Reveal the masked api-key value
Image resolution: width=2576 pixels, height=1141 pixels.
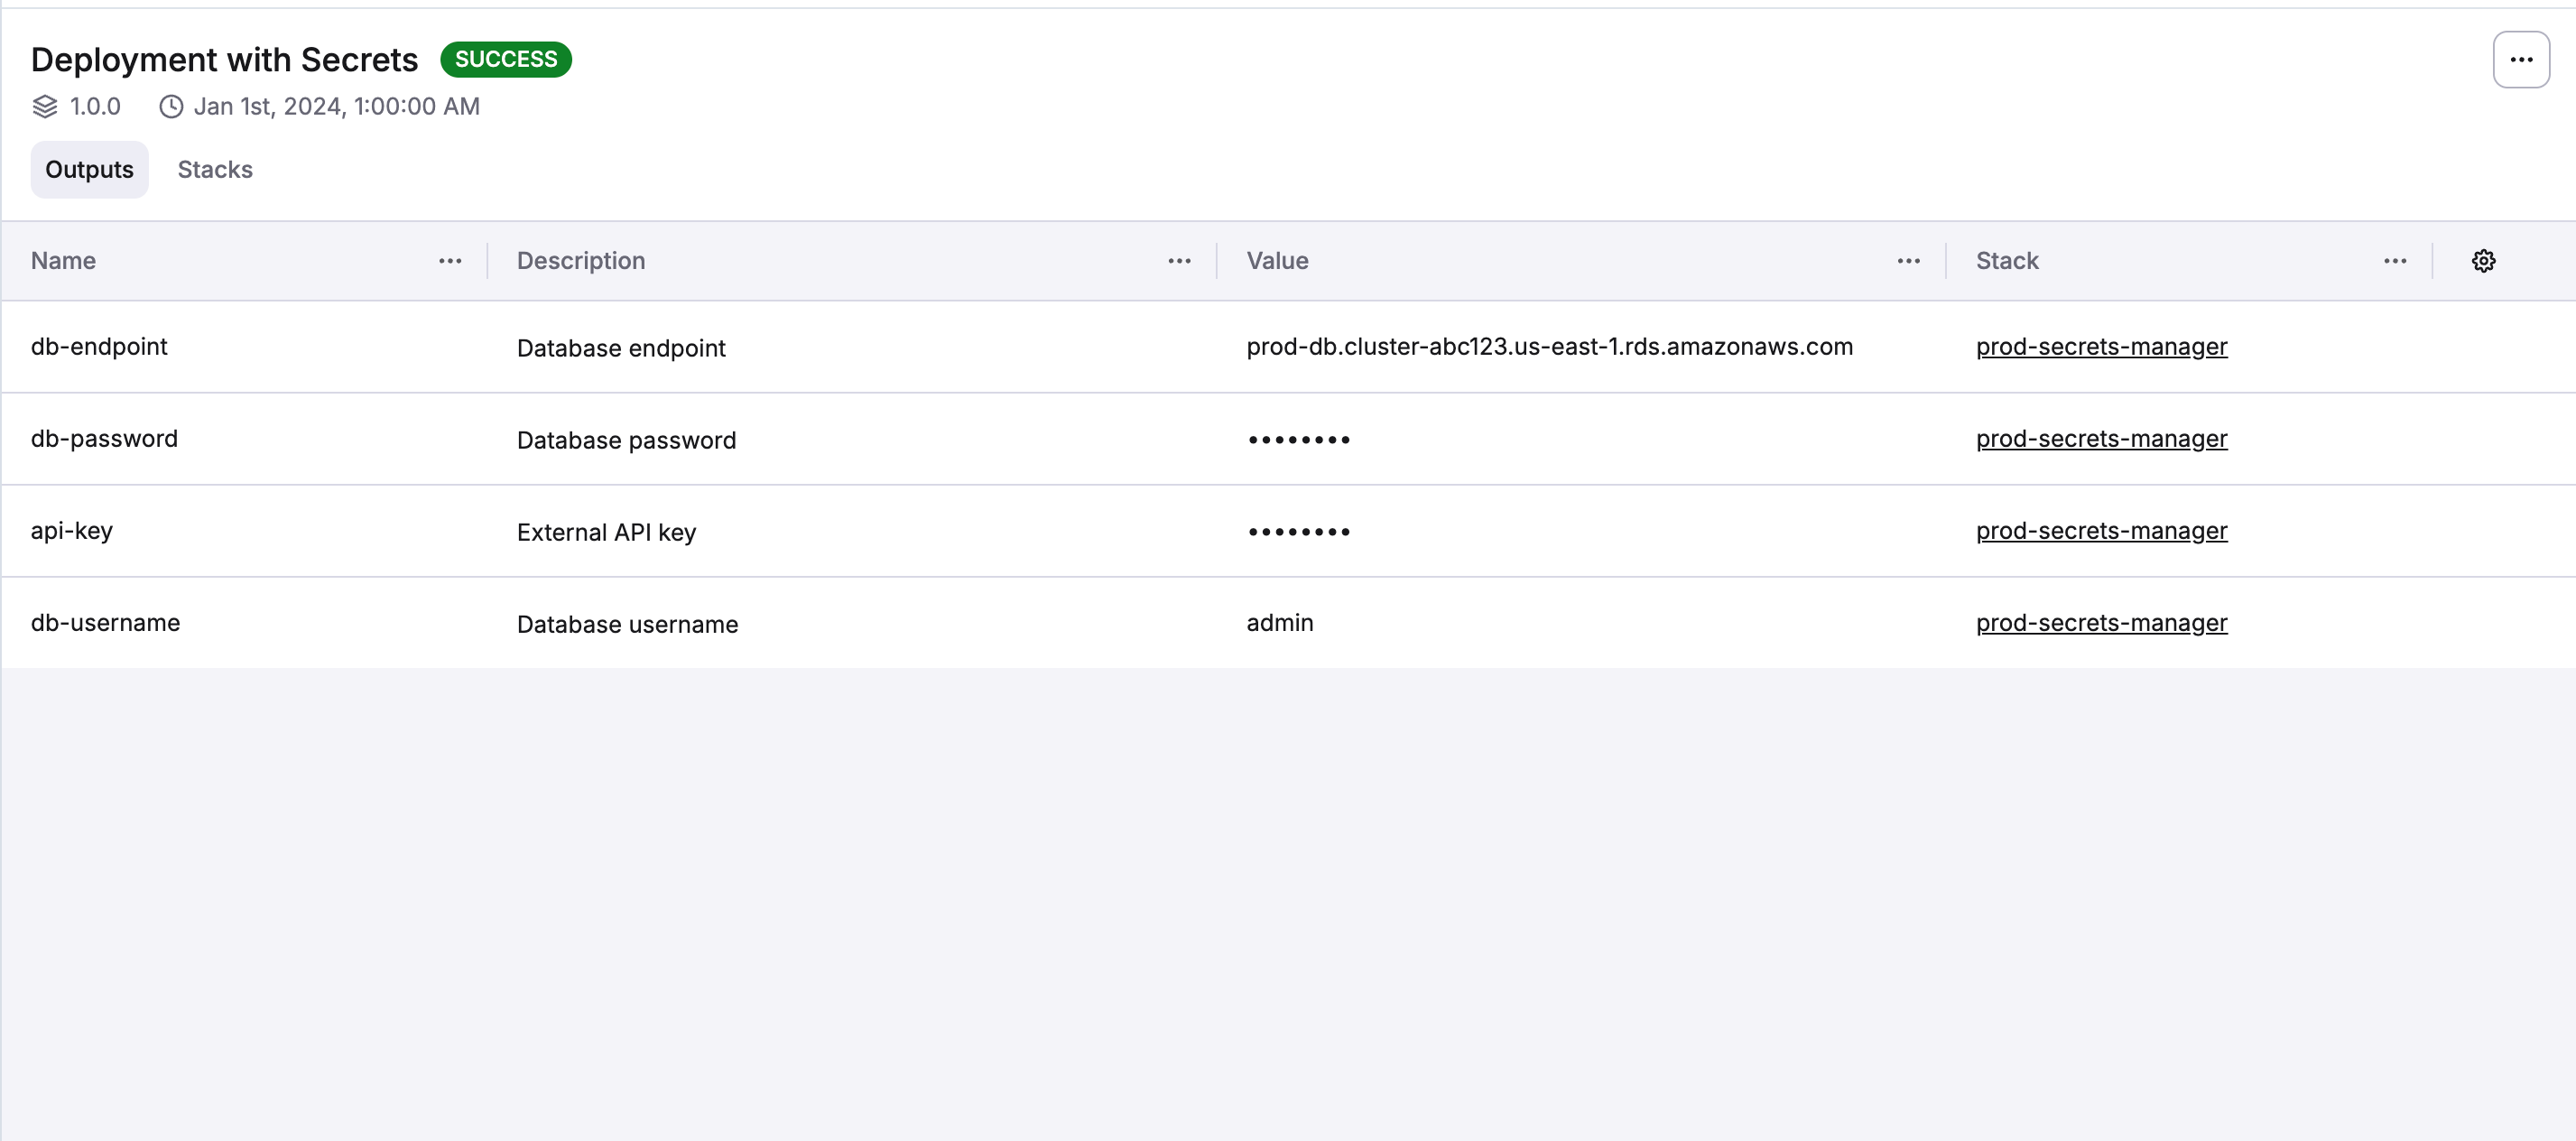(x=1298, y=531)
